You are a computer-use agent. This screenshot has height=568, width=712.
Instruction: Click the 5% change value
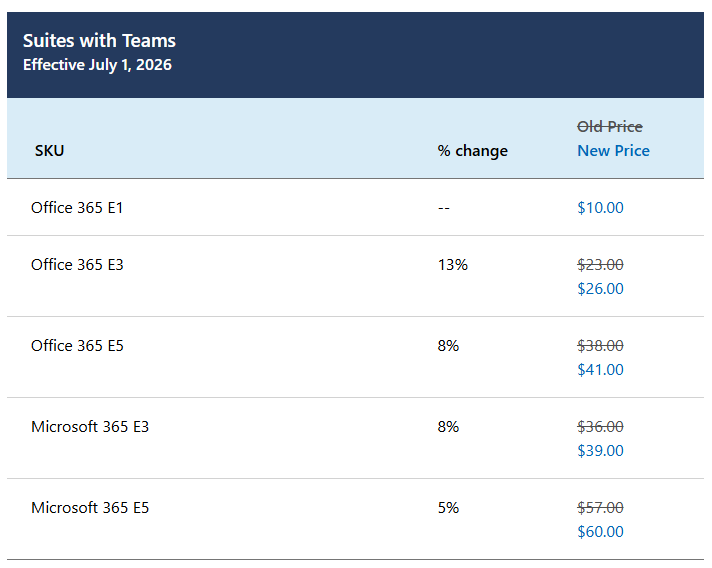[448, 508]
